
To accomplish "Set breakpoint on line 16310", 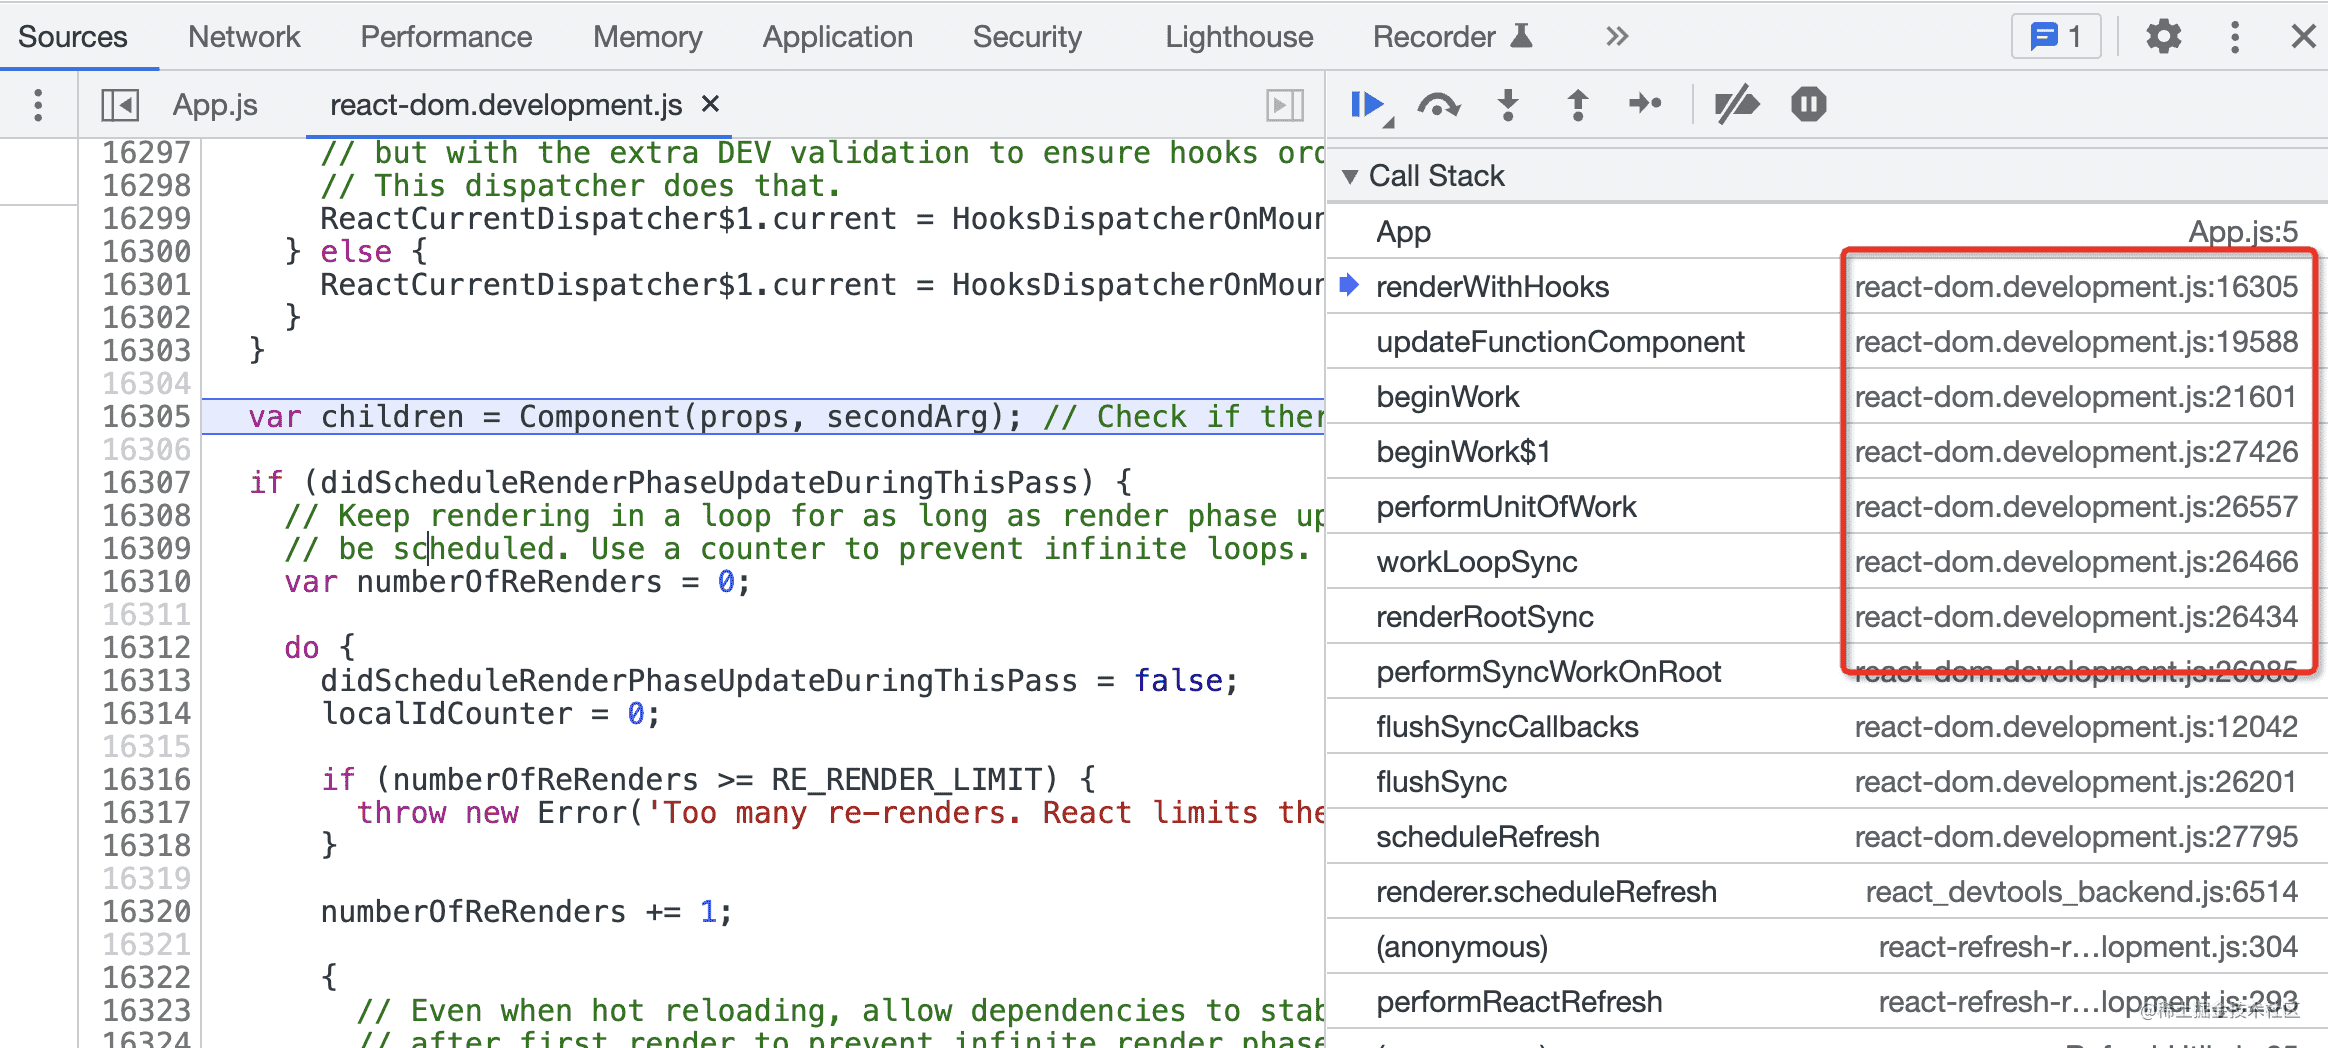I will point(146,582).
